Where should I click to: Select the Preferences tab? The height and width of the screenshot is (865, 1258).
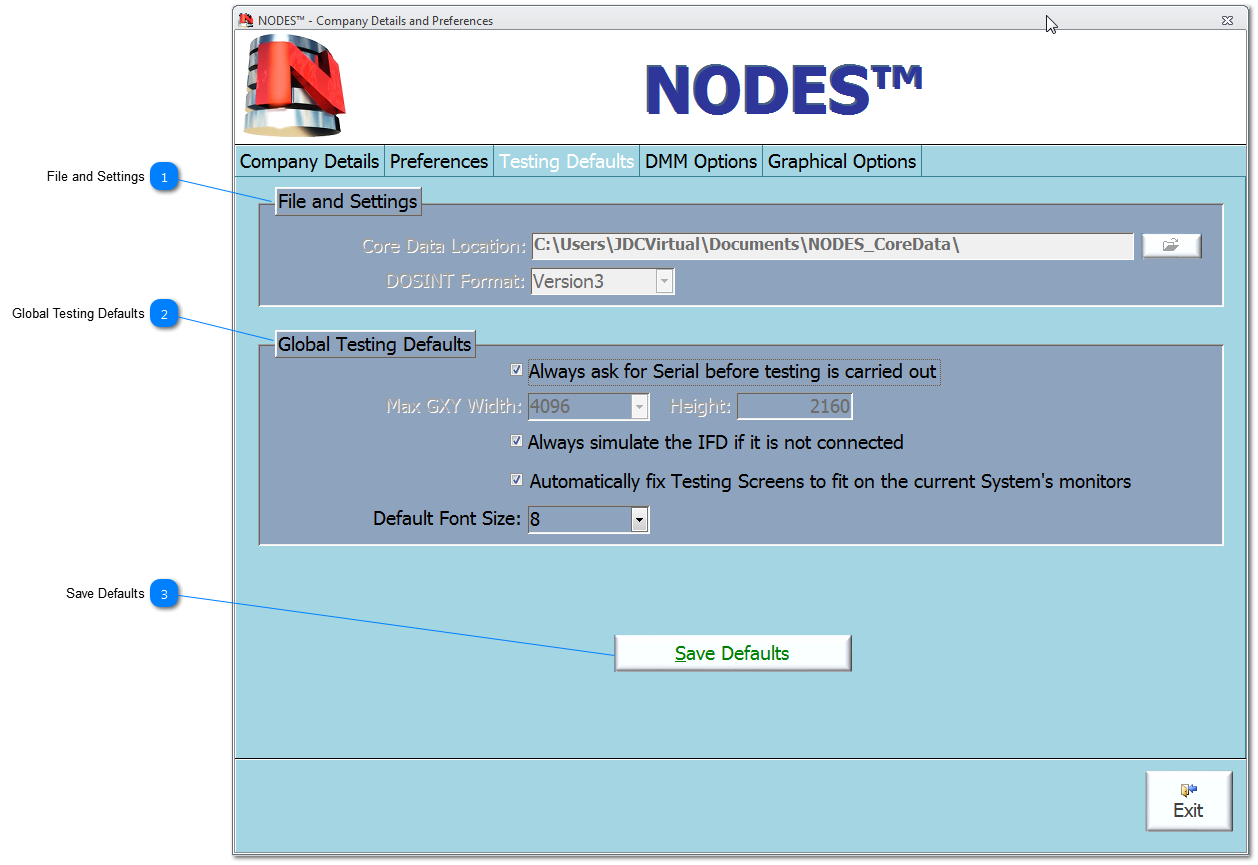pos(439,161)
